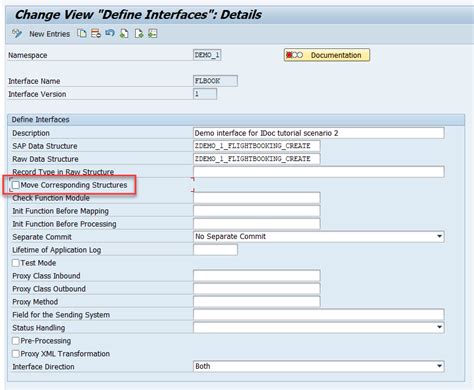The width and height of the screenshot is (474, 390).
Task: Click Field for the Sending System input
Action: pyautogui.click(x=319, y=315)
